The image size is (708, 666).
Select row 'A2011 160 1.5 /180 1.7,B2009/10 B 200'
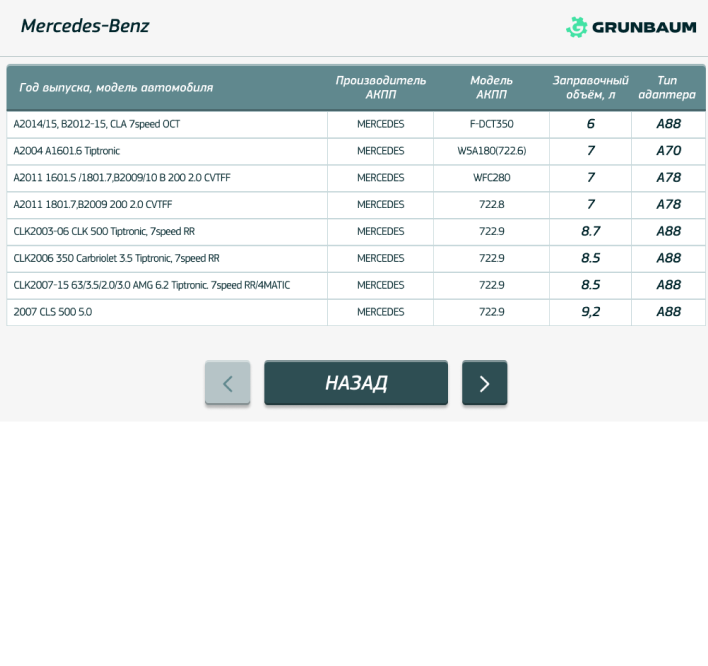click(356, 178)
